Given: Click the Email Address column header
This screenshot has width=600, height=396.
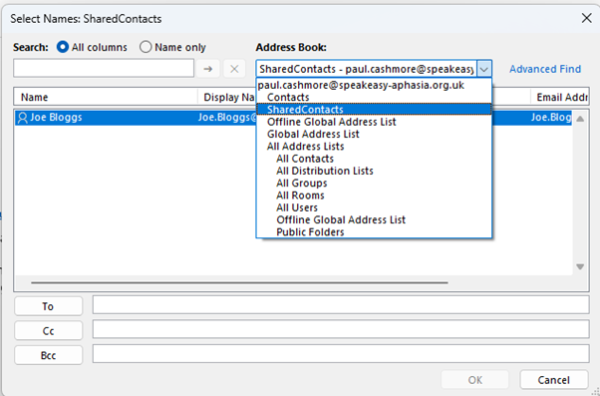Looking at the screenshot, I should click(x=559, y=97).
